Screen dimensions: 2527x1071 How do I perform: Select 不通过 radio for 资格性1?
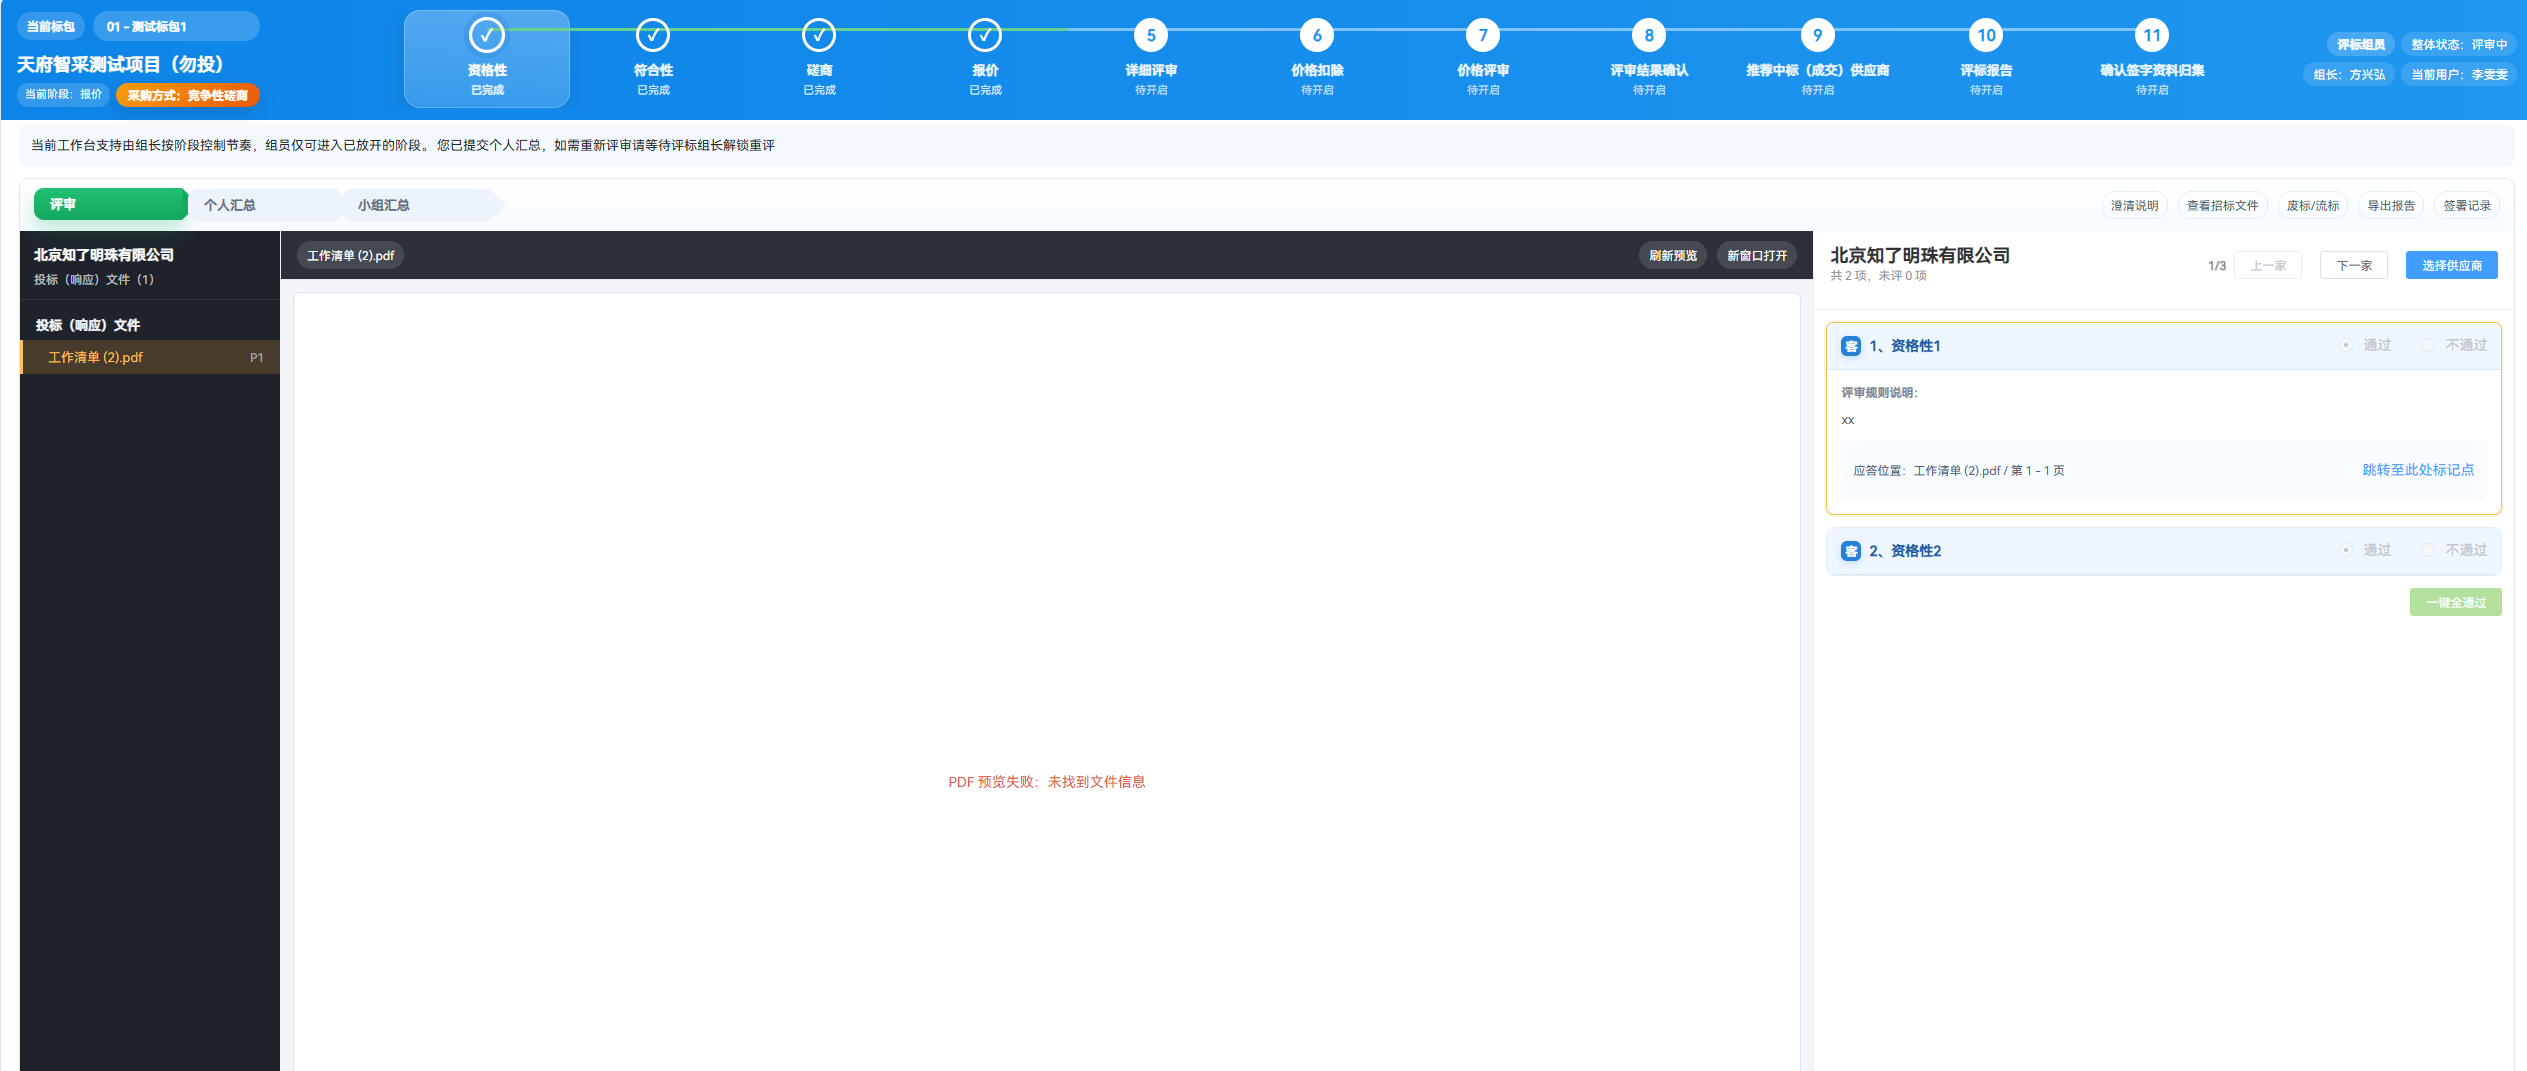coord(2428,345)
